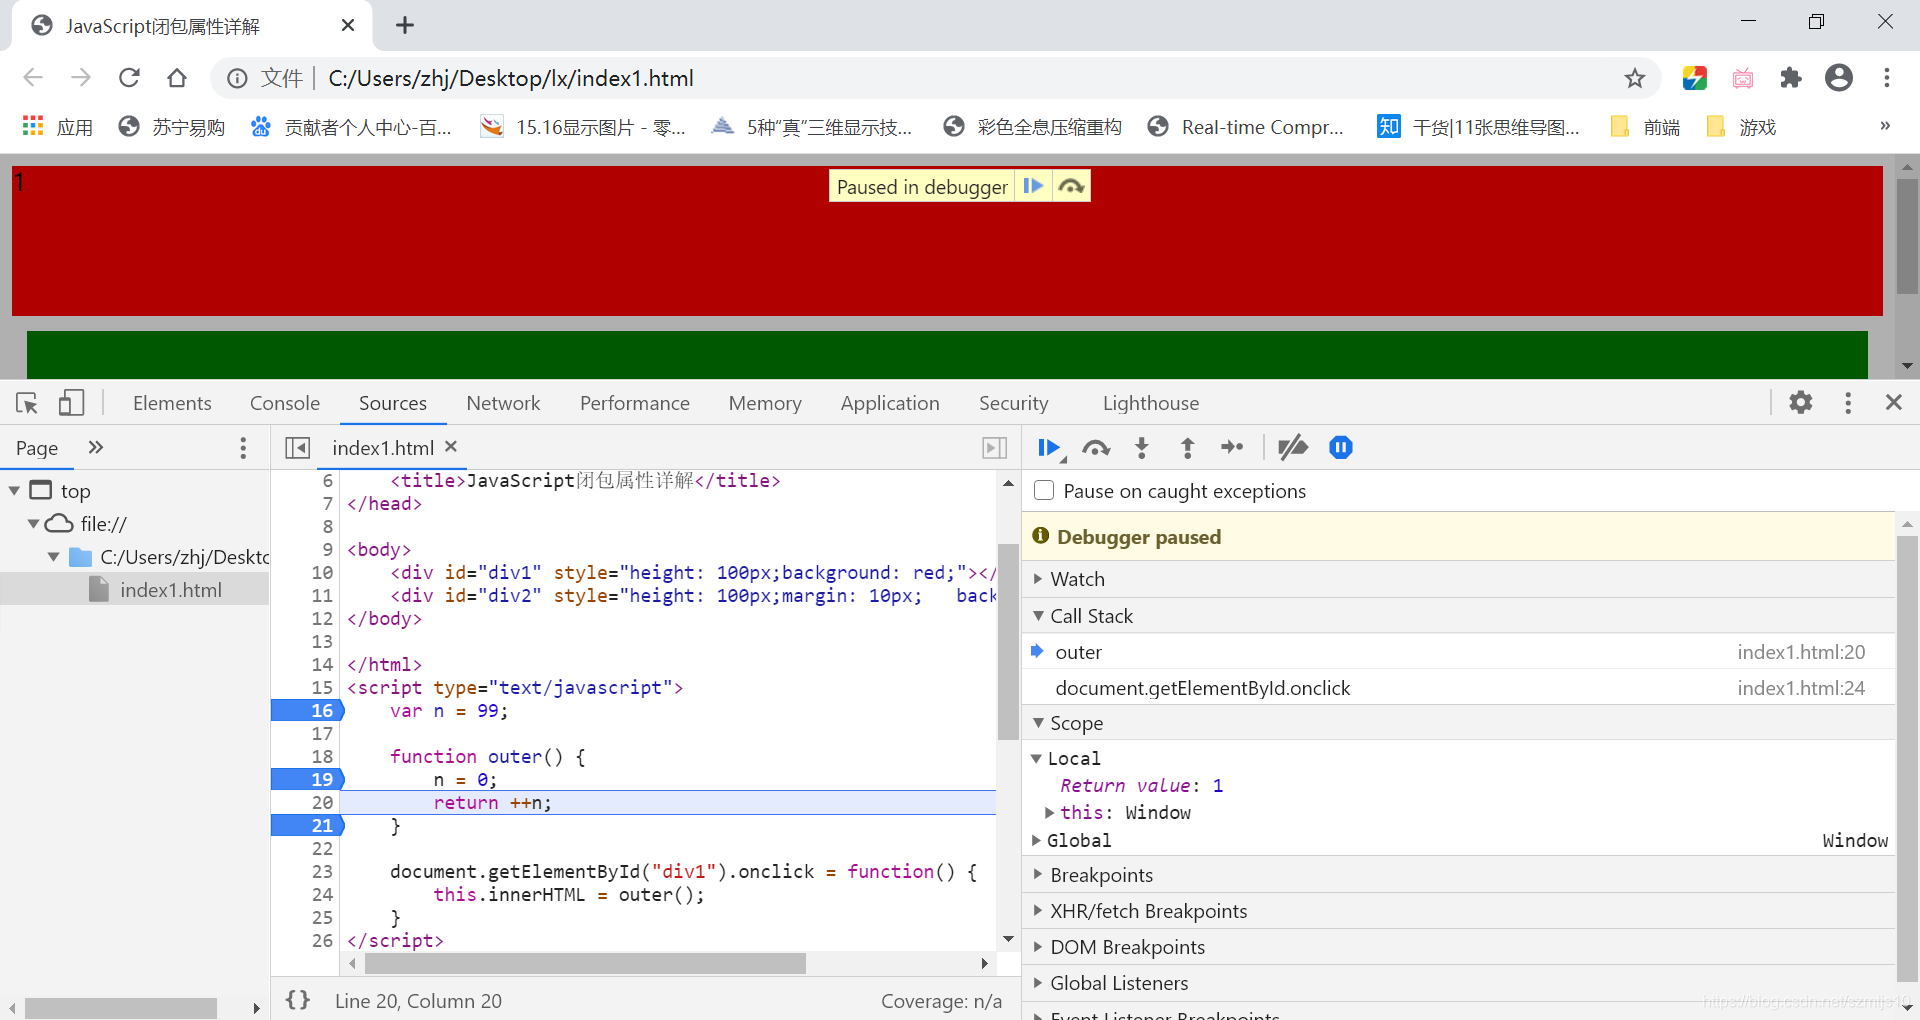Screen dimensions: 1920x1020
Task: Pretty print the source with braces icon
Action: click(298, 1000)
